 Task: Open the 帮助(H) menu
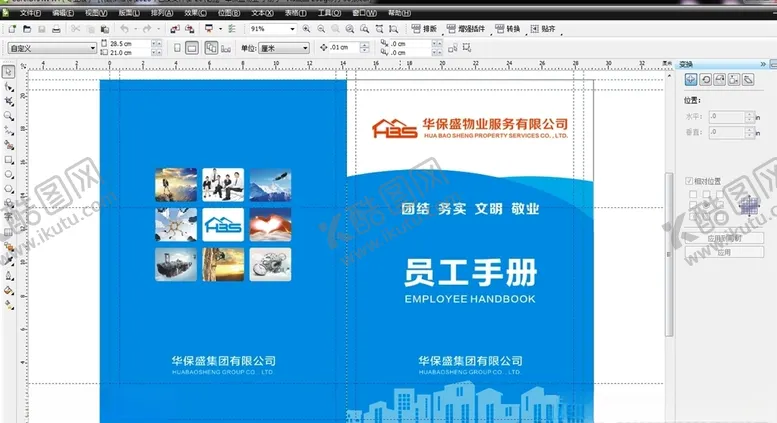click(x=399, y=13)
